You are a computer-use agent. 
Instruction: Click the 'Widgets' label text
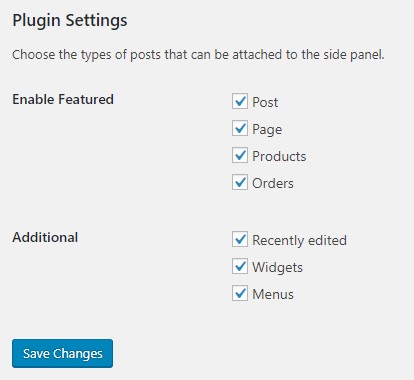(x=277, y=268)
